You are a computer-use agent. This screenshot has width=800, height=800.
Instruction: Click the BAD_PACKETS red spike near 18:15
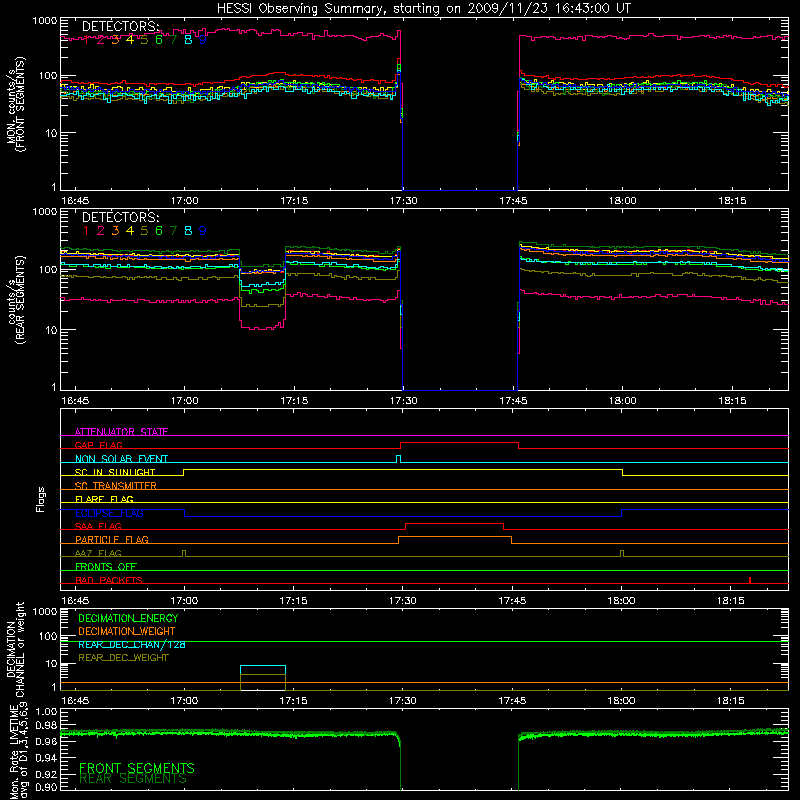749,580
